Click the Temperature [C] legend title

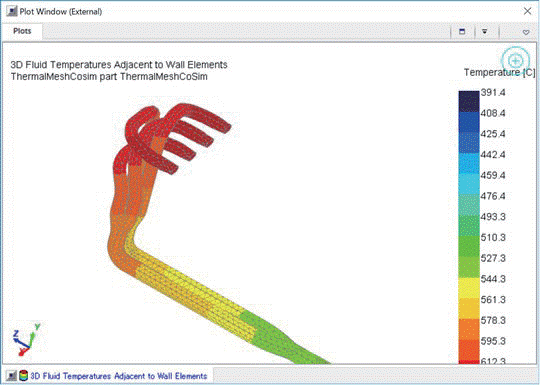click(499, 73)
